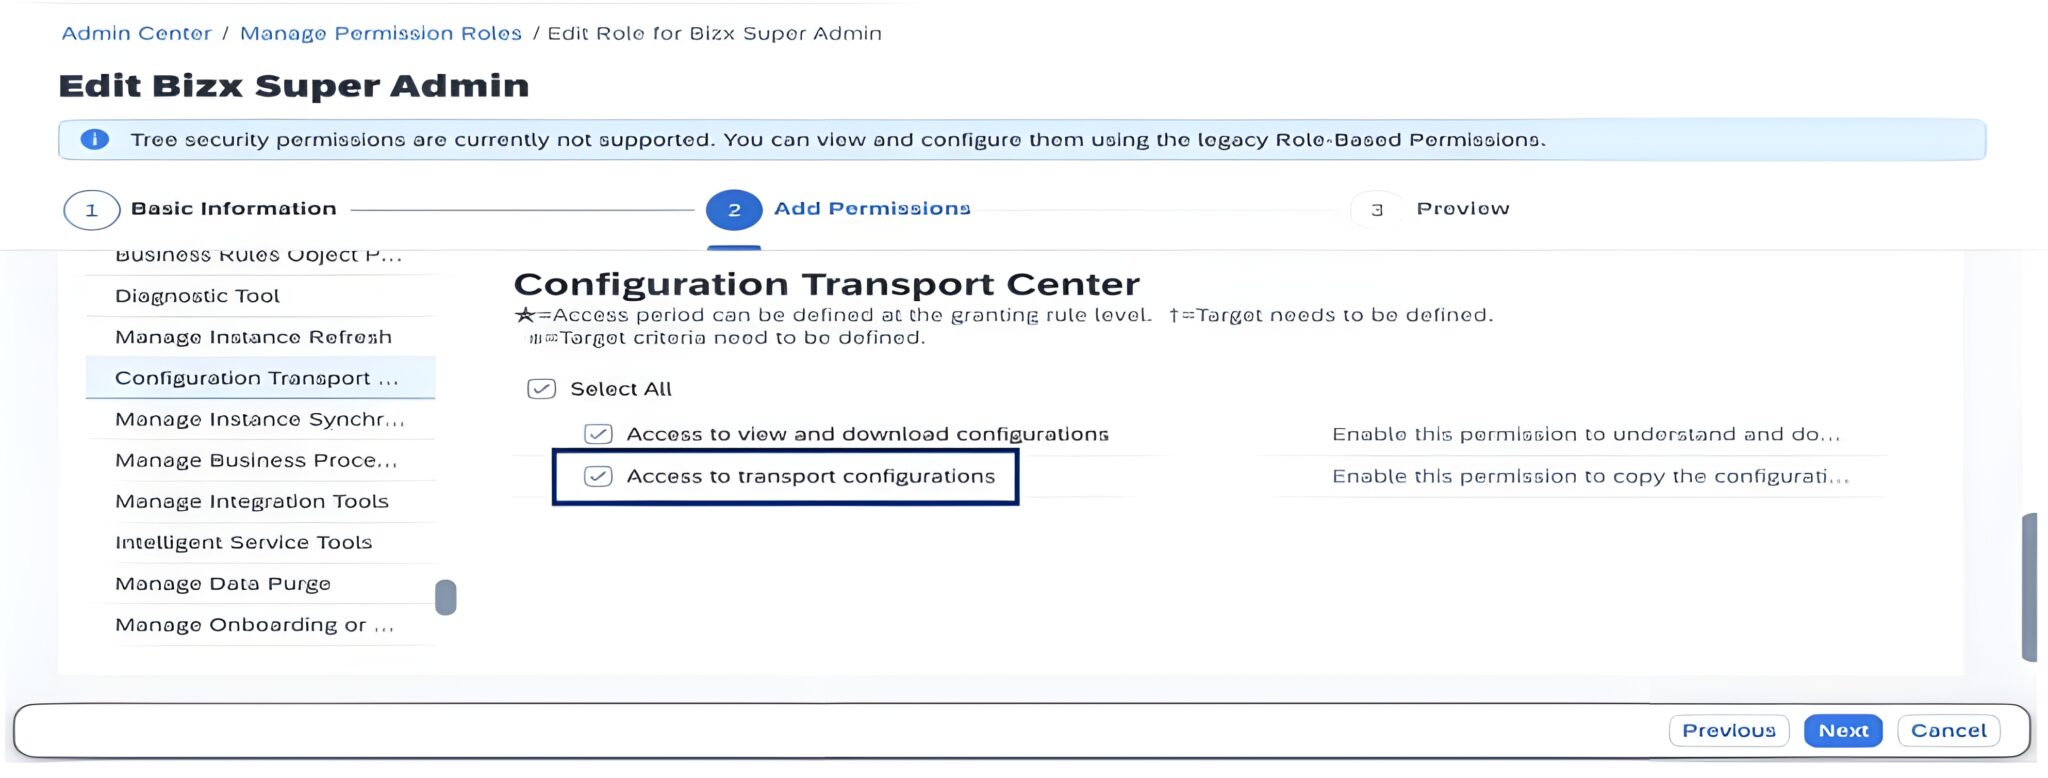Select Manage Integration Tools

point(251,501)
